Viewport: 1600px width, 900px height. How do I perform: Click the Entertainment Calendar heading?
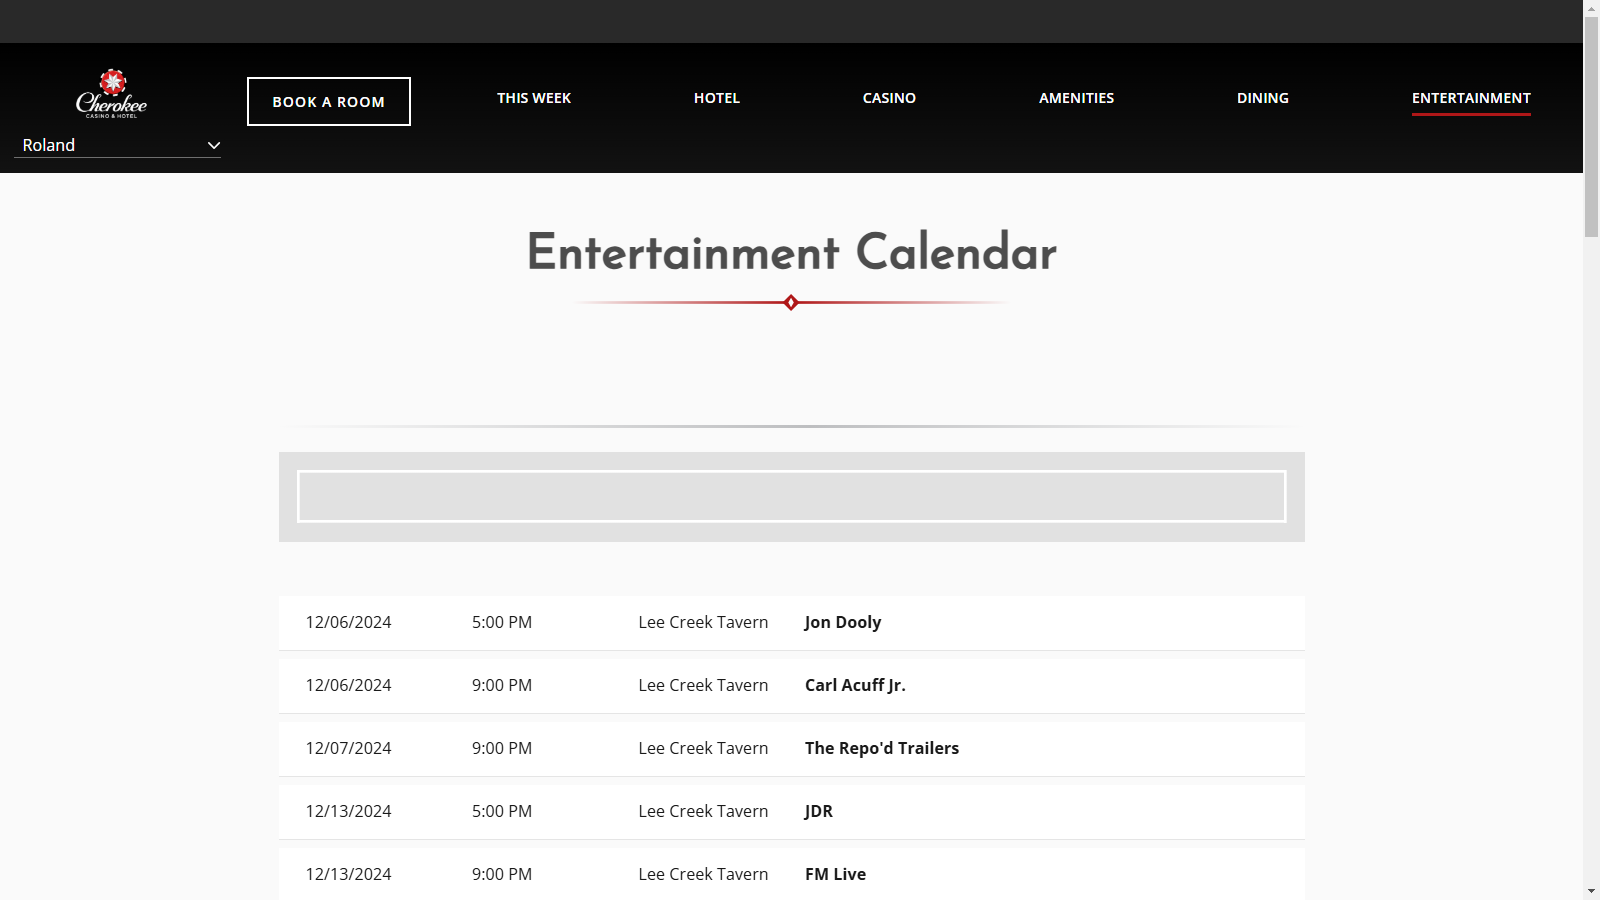791,252
